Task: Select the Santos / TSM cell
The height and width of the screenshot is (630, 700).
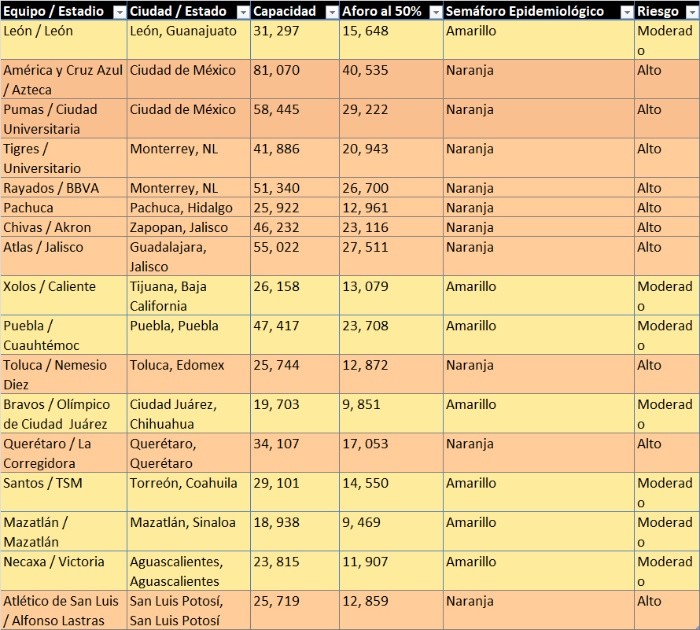Action: [63, 492]
